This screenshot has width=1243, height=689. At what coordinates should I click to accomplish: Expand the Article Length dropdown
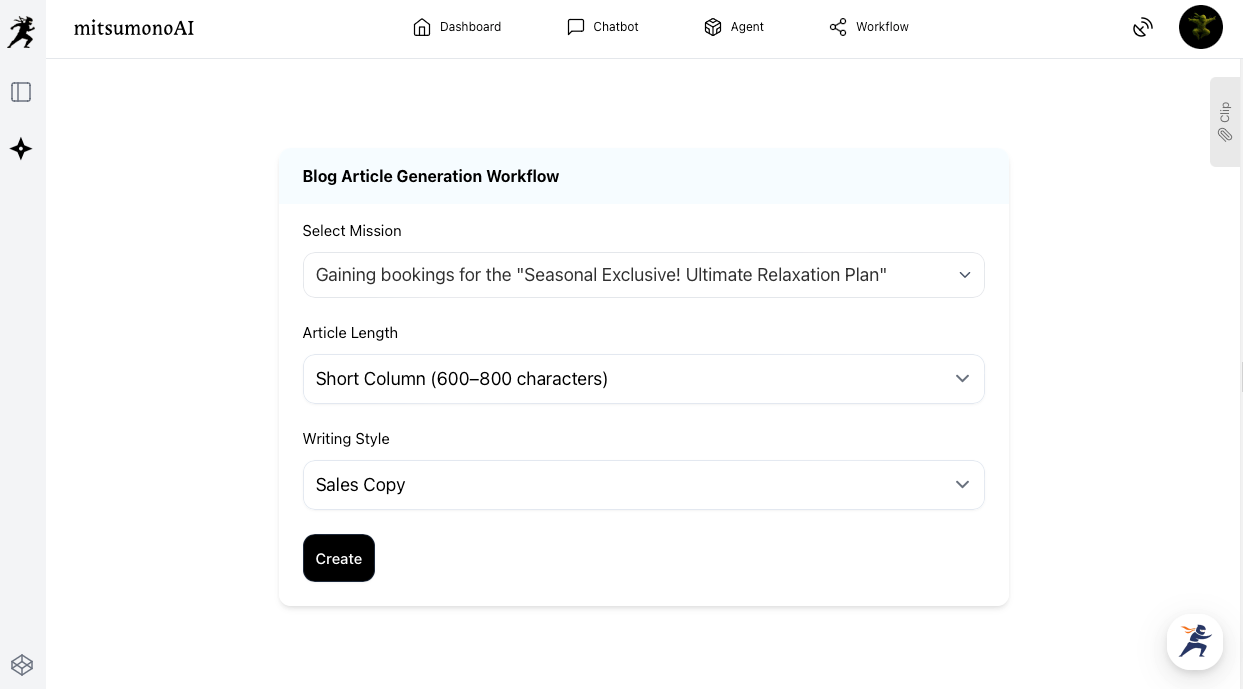click(x=643, y=379)
